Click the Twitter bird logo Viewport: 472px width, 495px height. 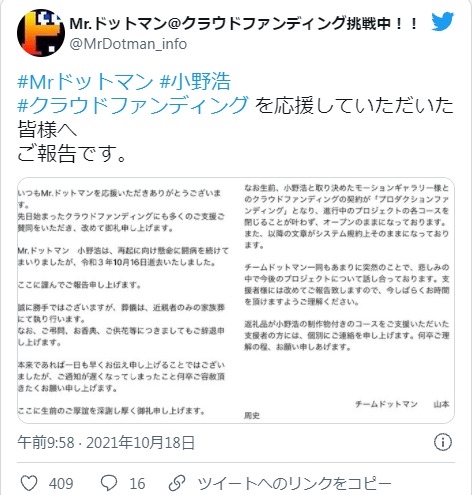[x=442, y=21]
